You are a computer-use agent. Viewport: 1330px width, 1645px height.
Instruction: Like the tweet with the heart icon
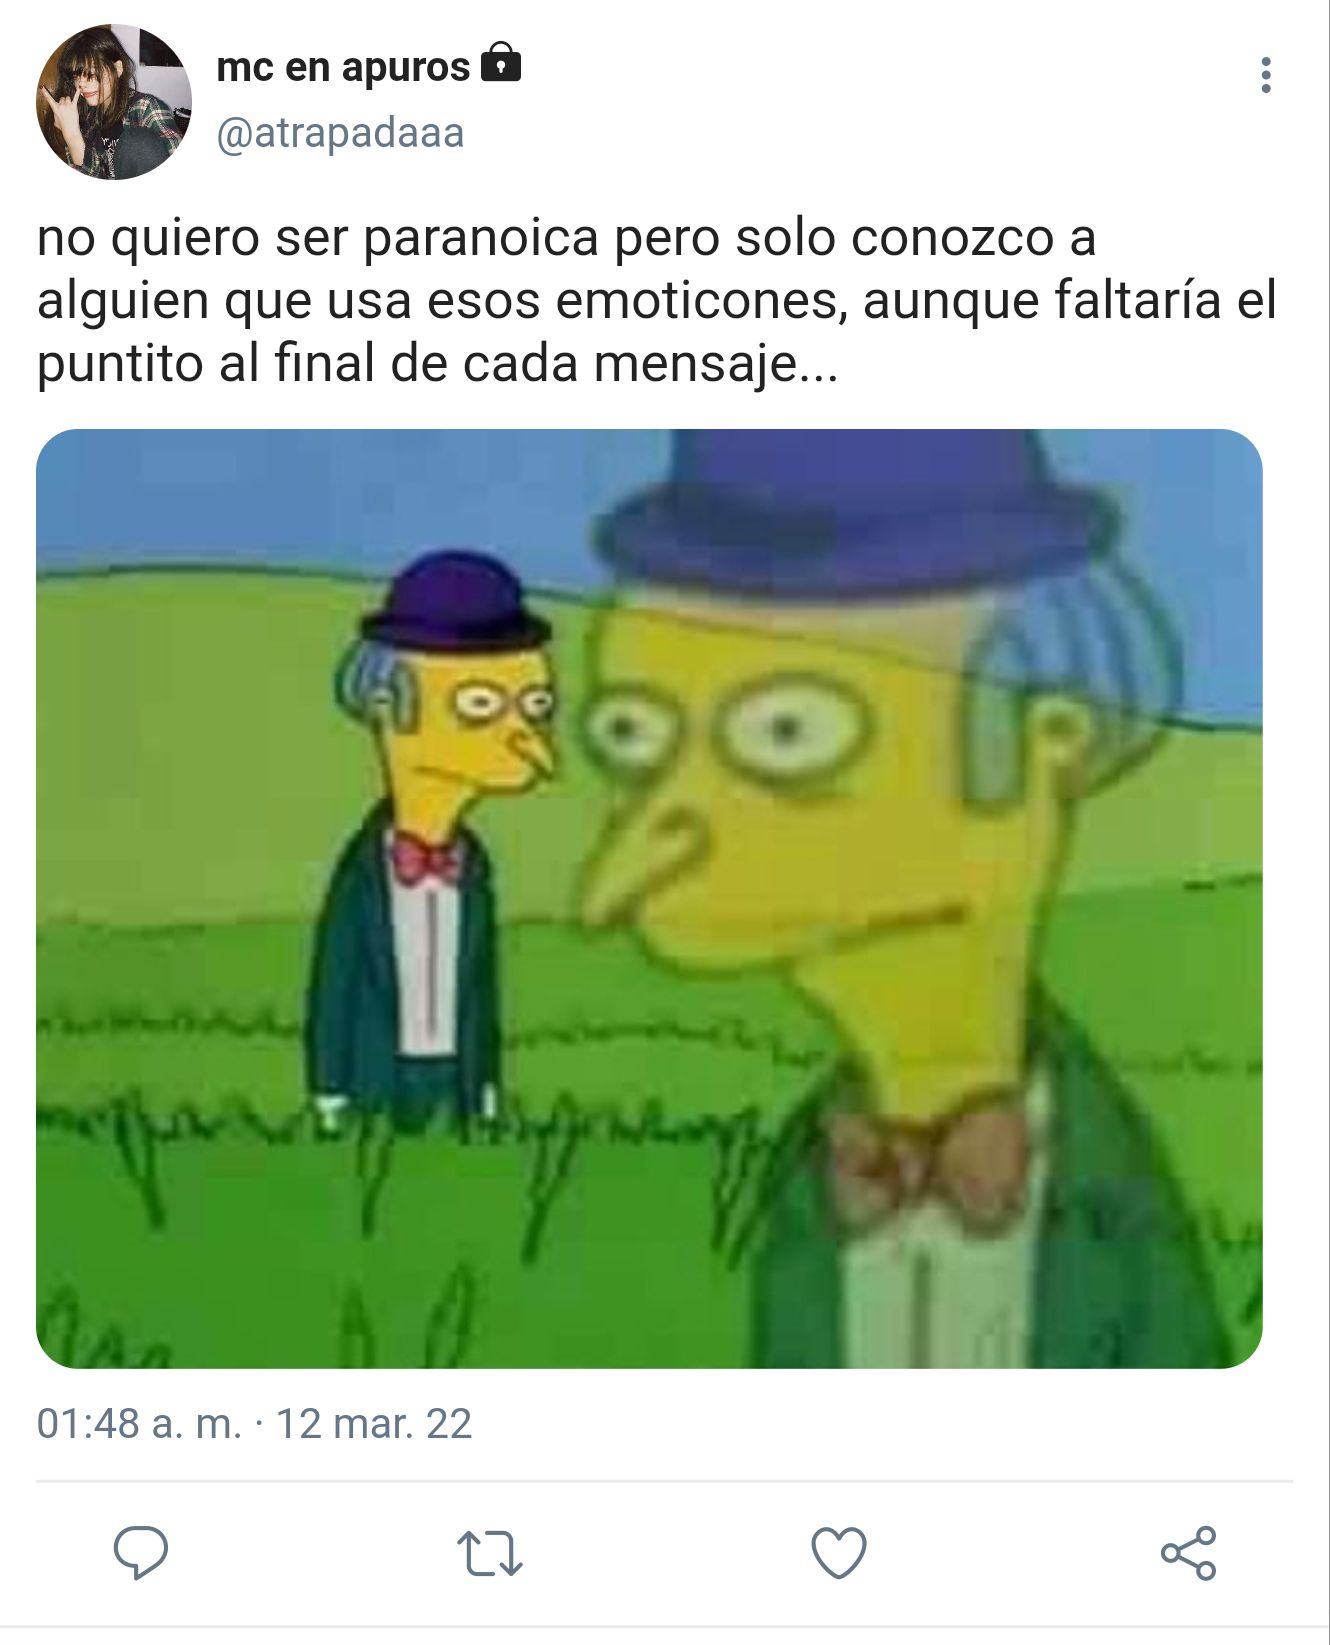click(x=839, y=1553)
